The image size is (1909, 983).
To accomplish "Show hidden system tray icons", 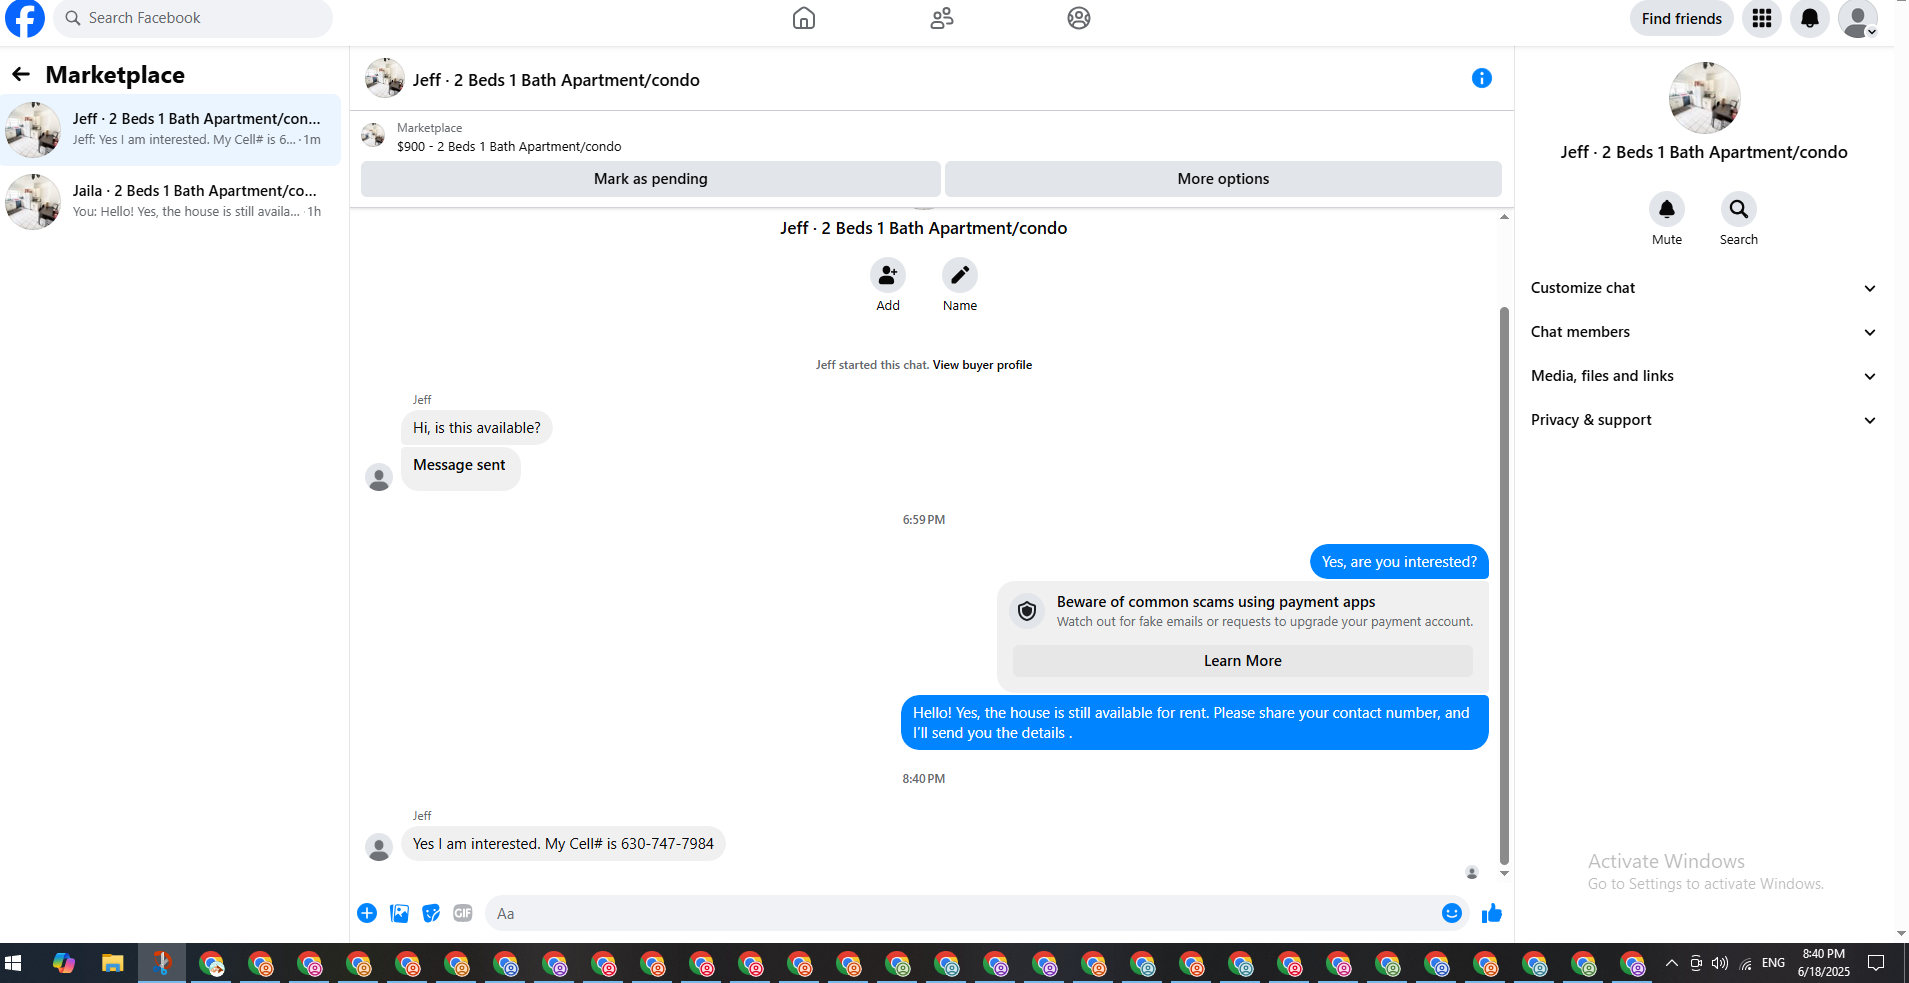I will point(1672,963).
